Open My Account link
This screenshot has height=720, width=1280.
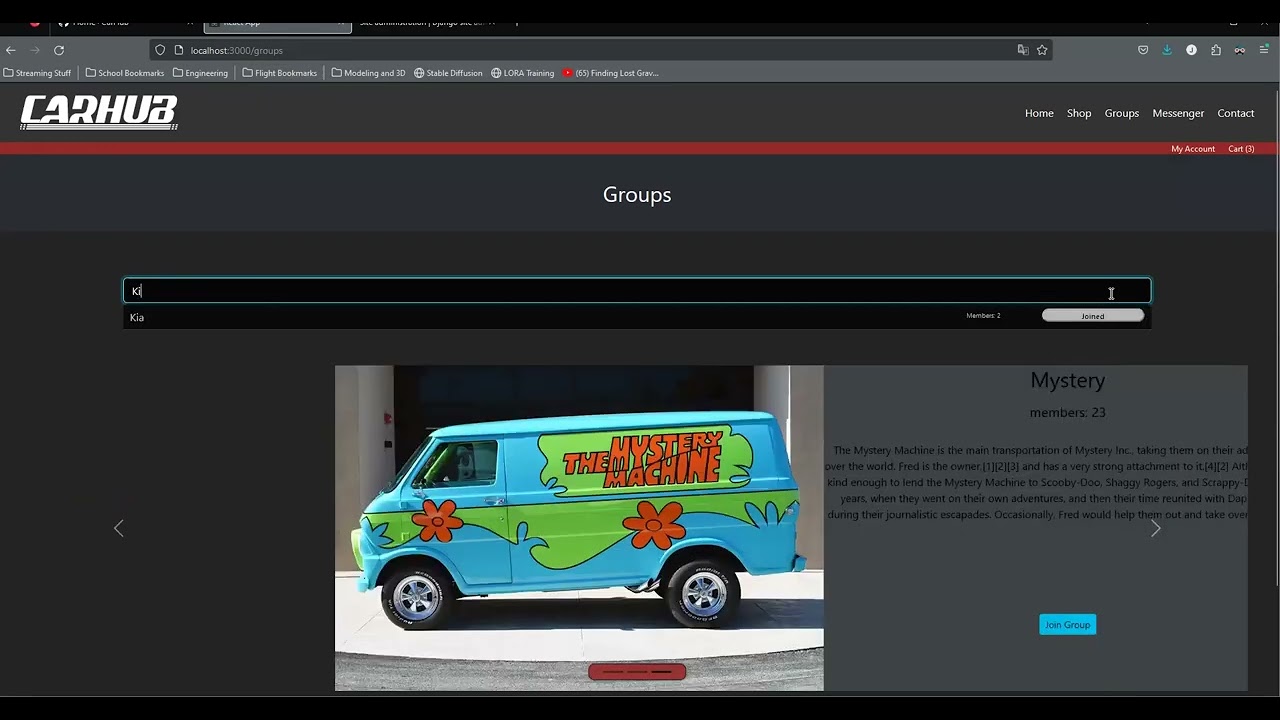(x=1193, y=149)
